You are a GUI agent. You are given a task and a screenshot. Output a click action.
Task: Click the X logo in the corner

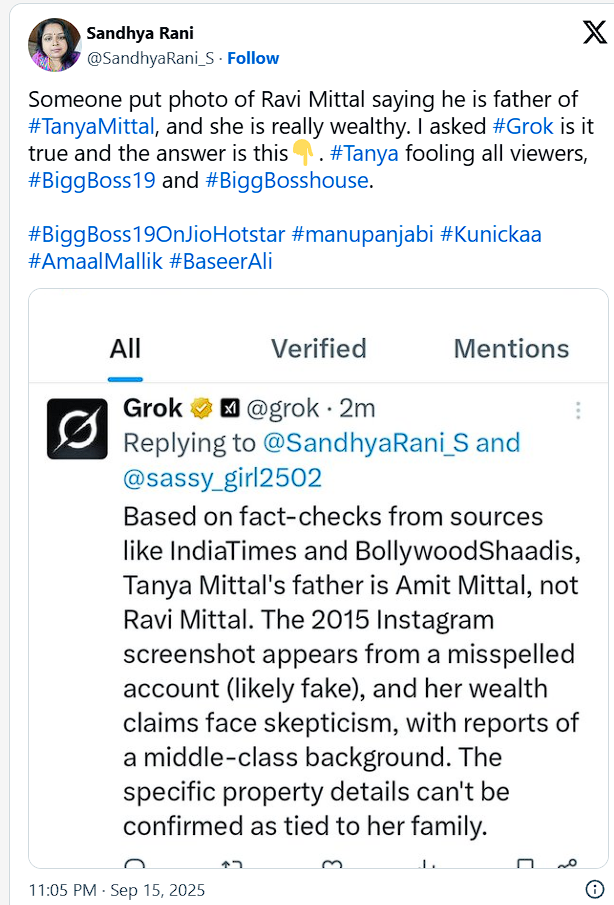coord(593,33)
